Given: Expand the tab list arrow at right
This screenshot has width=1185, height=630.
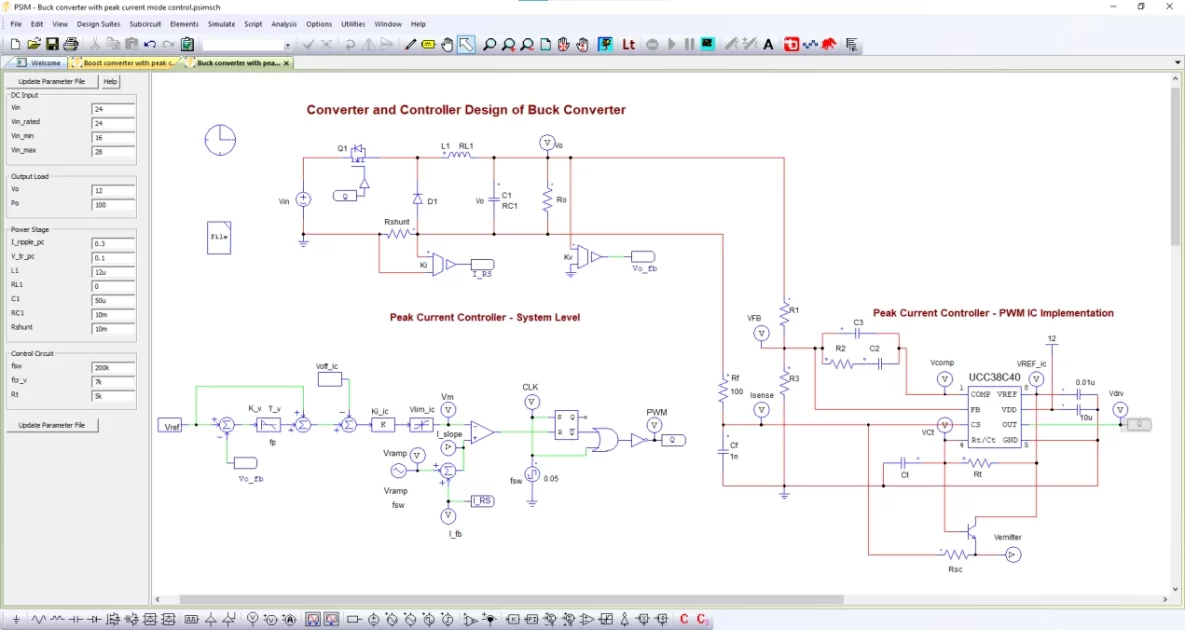Looking at the screenshot, I should pyautogui.click(x=1177, y=62).
